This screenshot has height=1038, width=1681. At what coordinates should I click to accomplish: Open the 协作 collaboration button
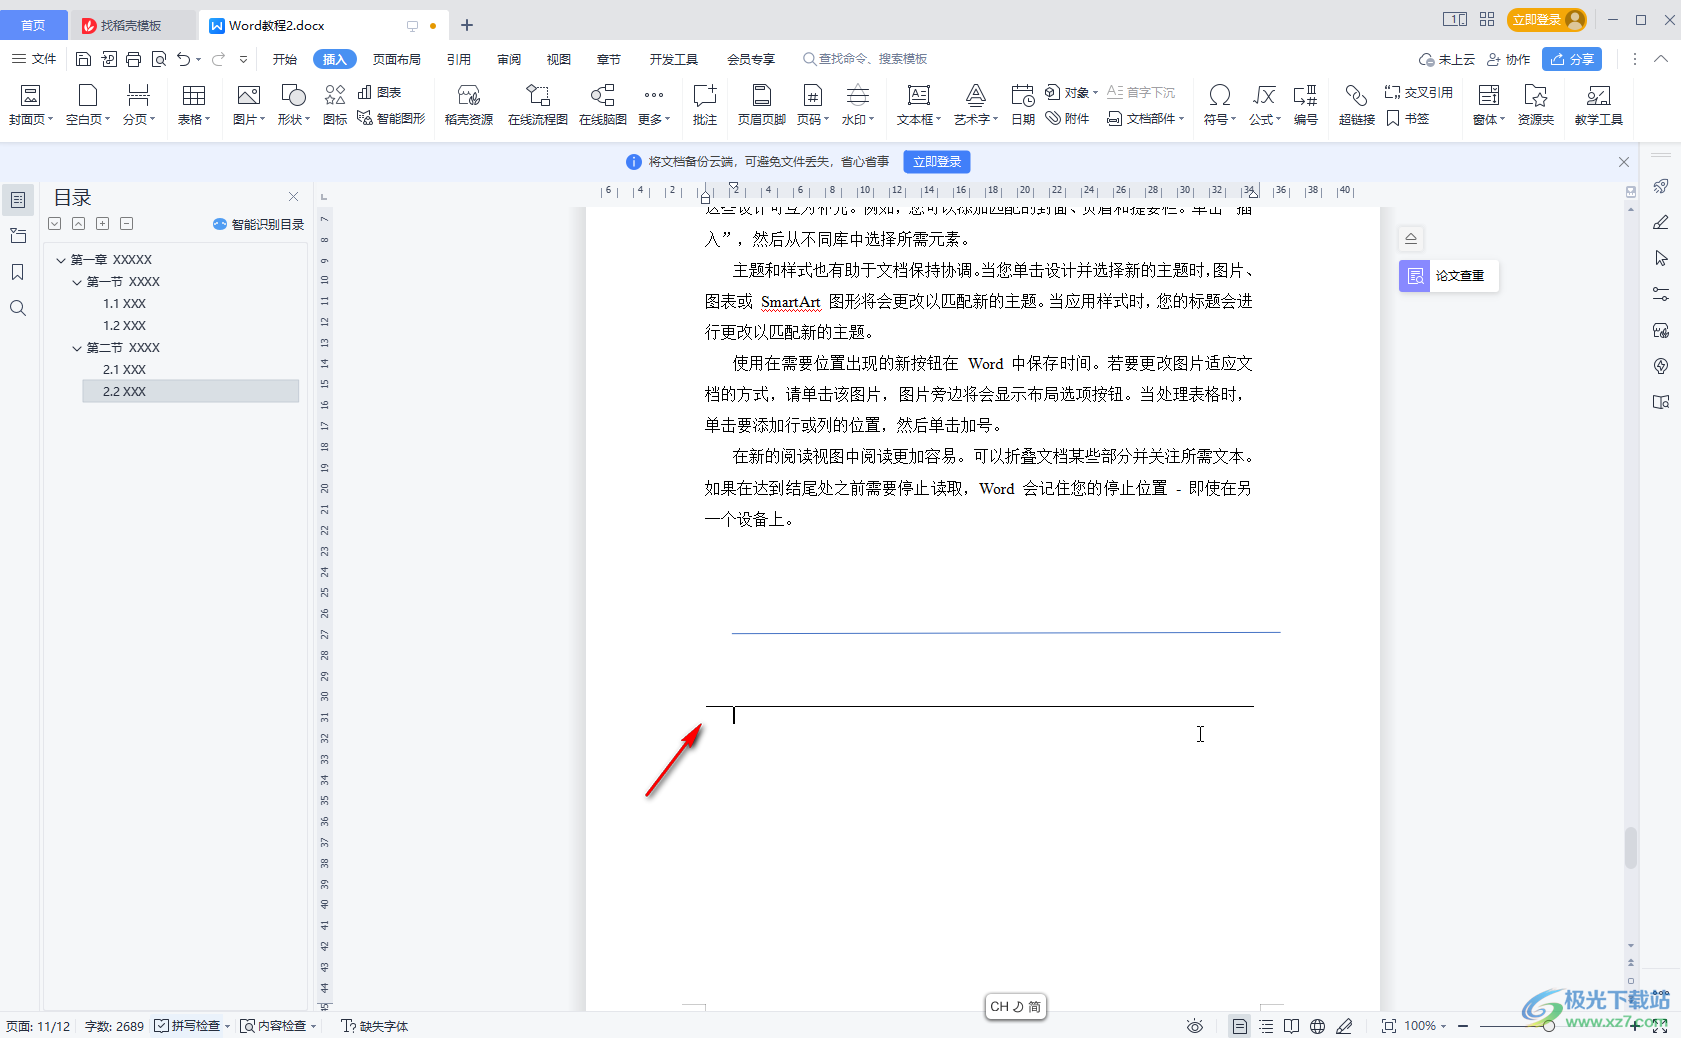tap(1509, 59)
